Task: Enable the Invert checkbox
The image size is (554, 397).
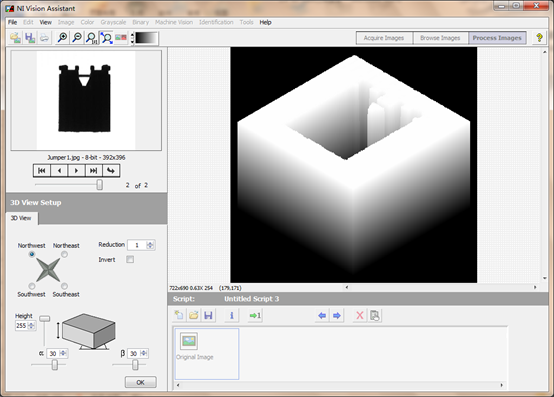Action: (130, 260)
